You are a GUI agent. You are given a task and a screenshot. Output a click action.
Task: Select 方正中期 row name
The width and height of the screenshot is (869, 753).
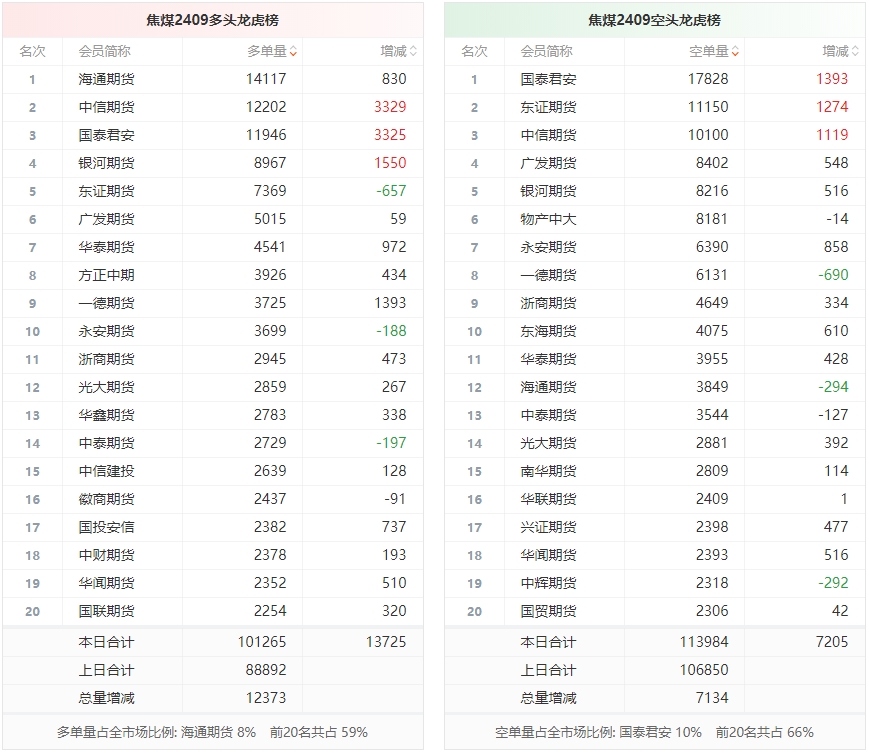[x=106, y=275]
